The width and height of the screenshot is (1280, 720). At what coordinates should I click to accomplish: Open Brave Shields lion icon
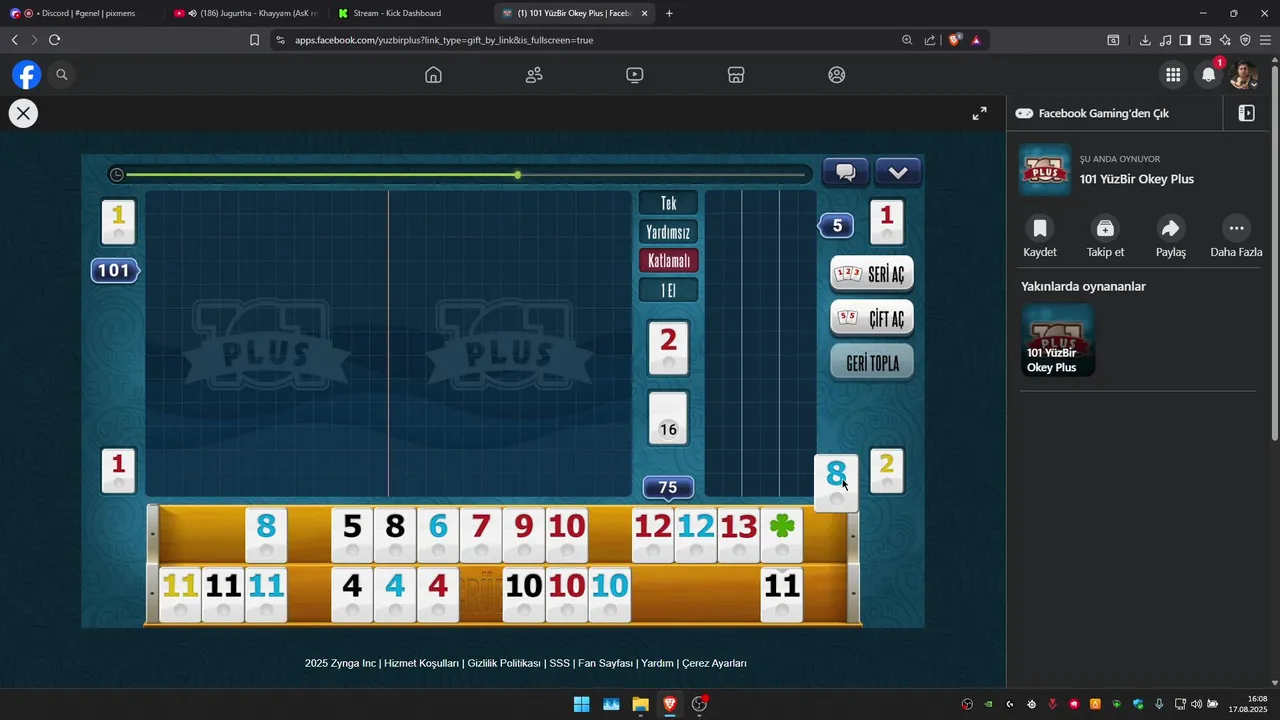pos(954,40)
